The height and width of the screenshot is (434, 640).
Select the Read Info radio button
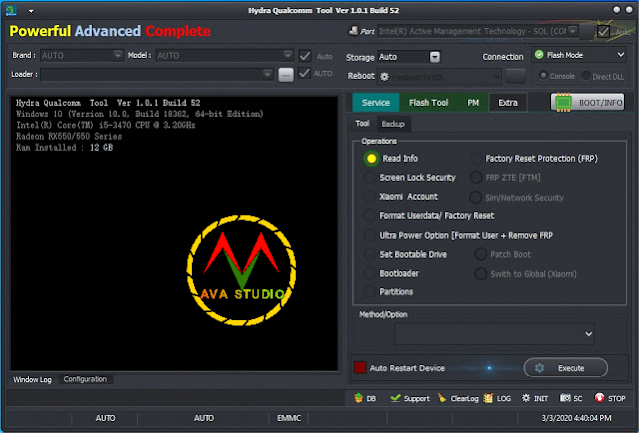371,158
